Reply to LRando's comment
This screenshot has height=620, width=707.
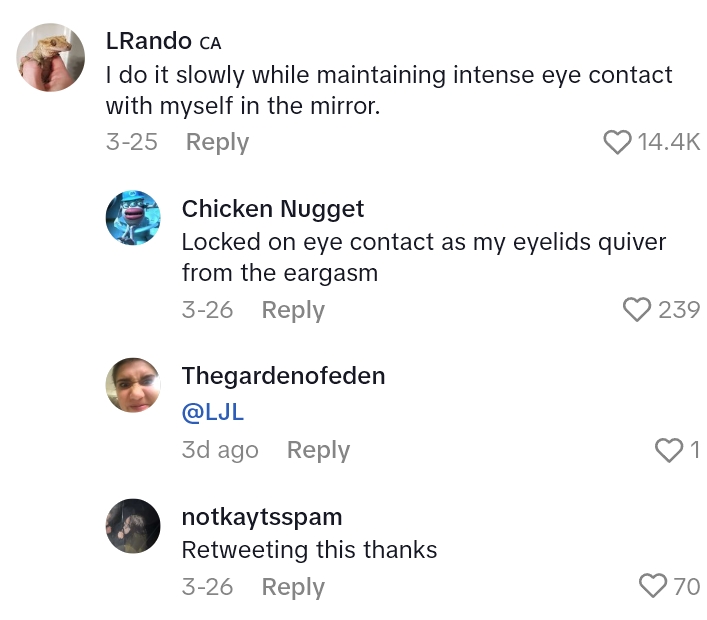pos(217,142)
